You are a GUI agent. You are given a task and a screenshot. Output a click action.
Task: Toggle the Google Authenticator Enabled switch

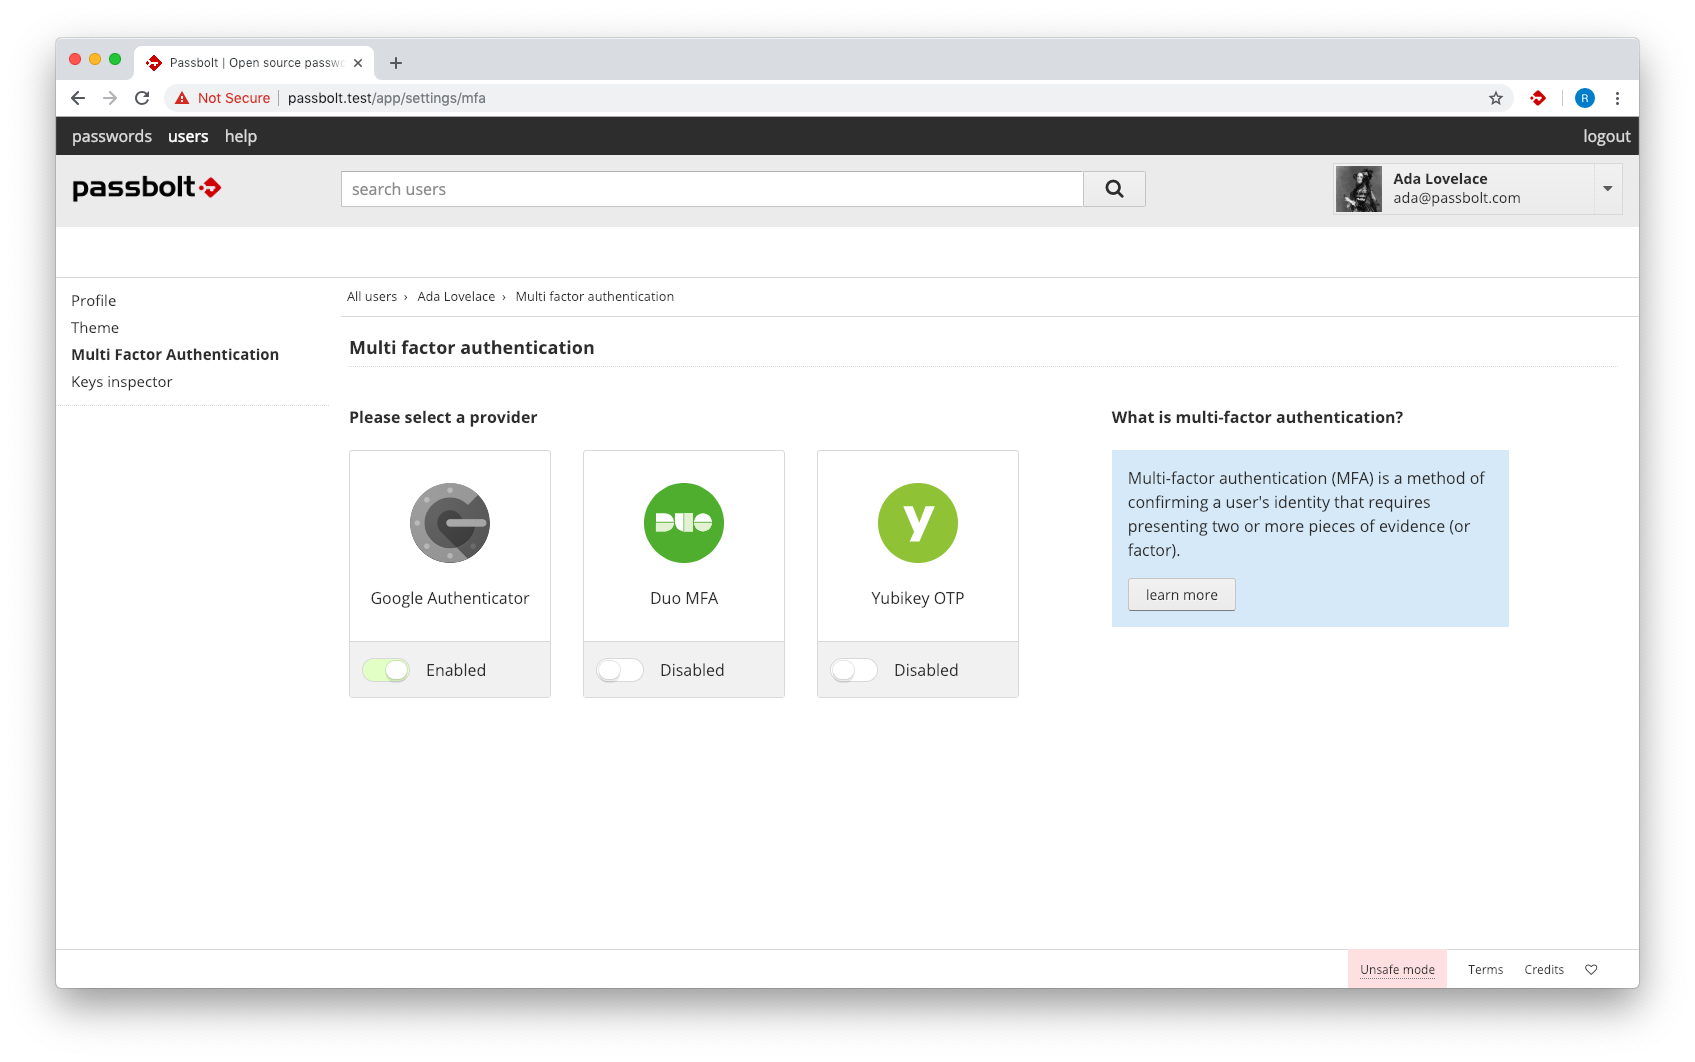tap(386, 670)
